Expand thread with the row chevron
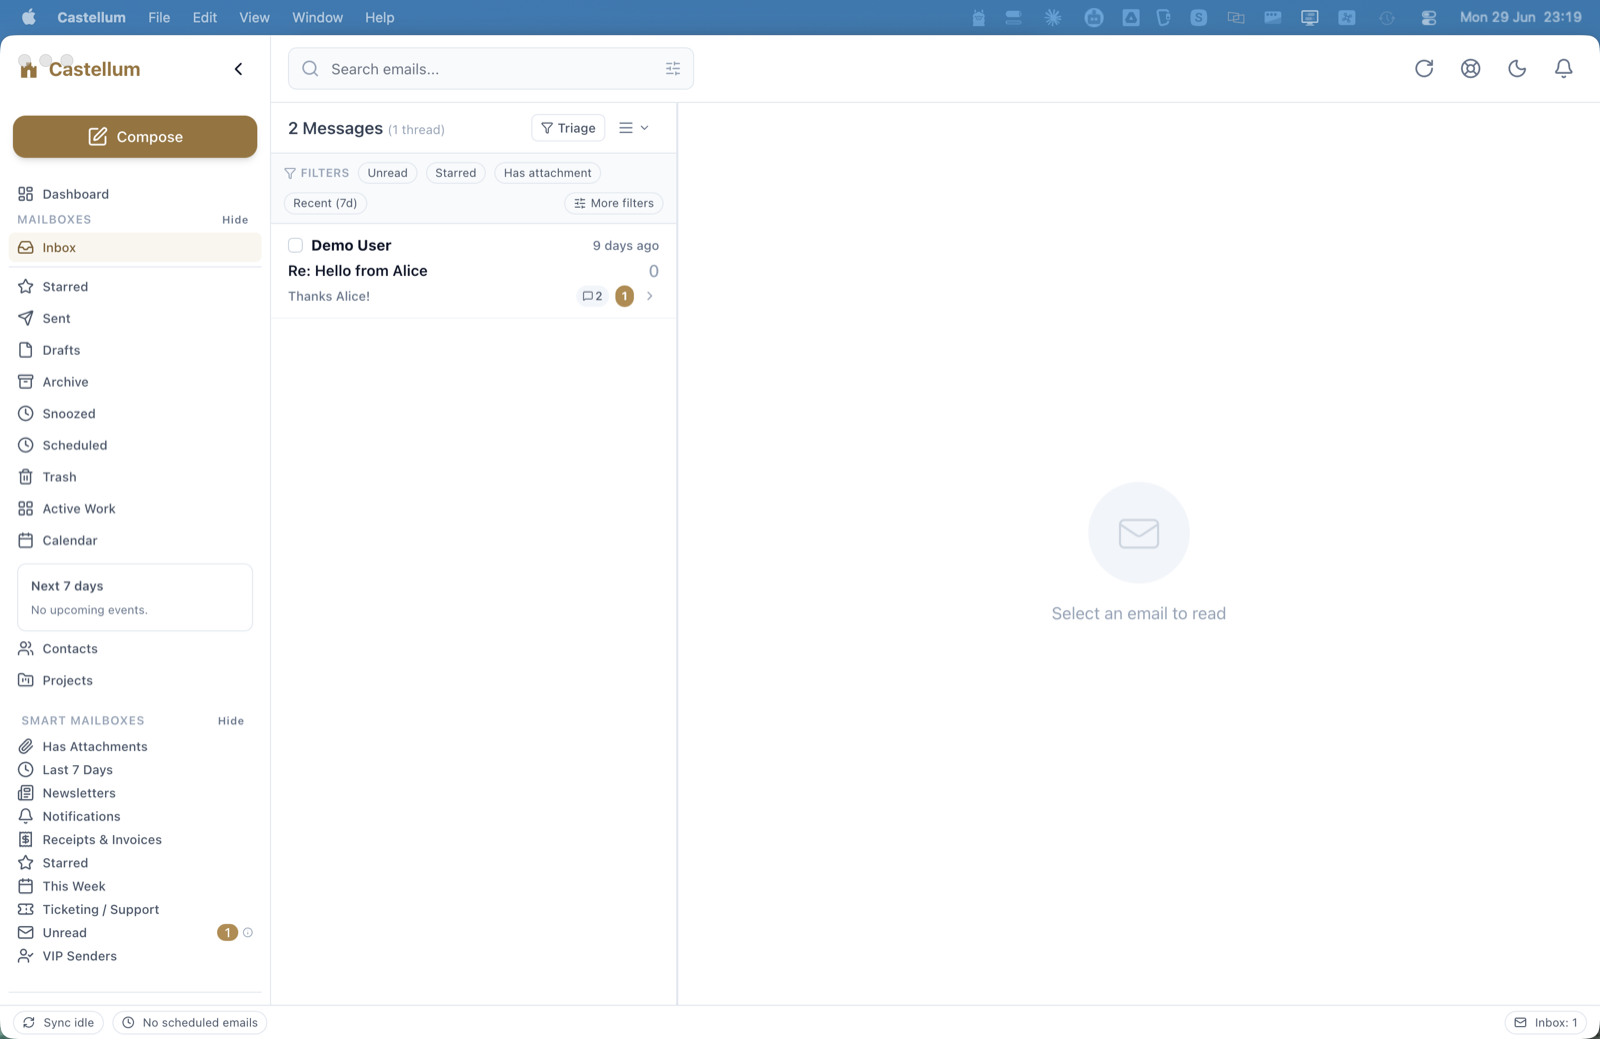 pos(650,296)
